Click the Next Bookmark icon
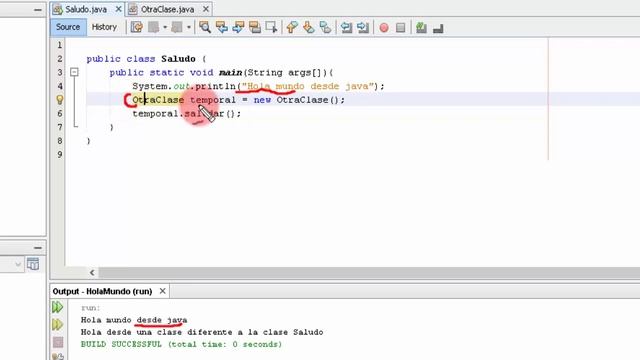This screenshot has height=360, width=640. tap(309, 27)
